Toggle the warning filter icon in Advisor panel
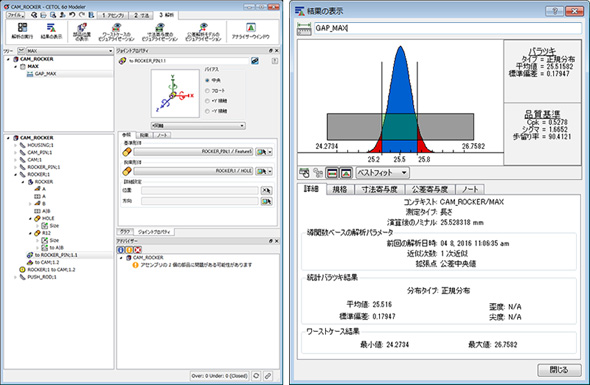The height and width of the screenshot is (385, 590). [x=129, y=250]
